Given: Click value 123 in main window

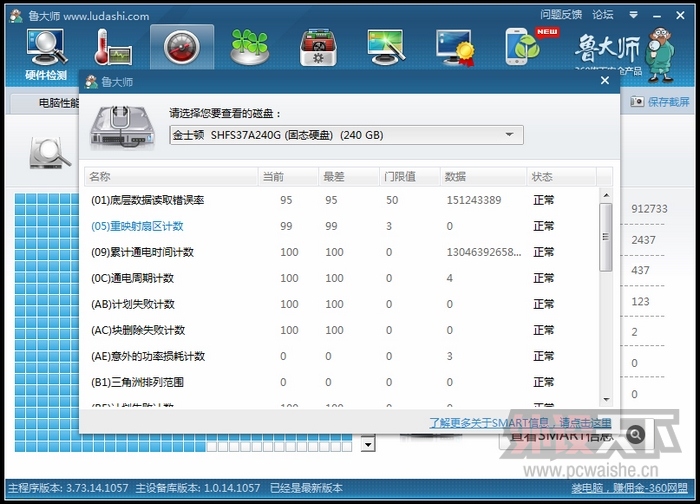Looking at the screenshot, I should point(640,301).
